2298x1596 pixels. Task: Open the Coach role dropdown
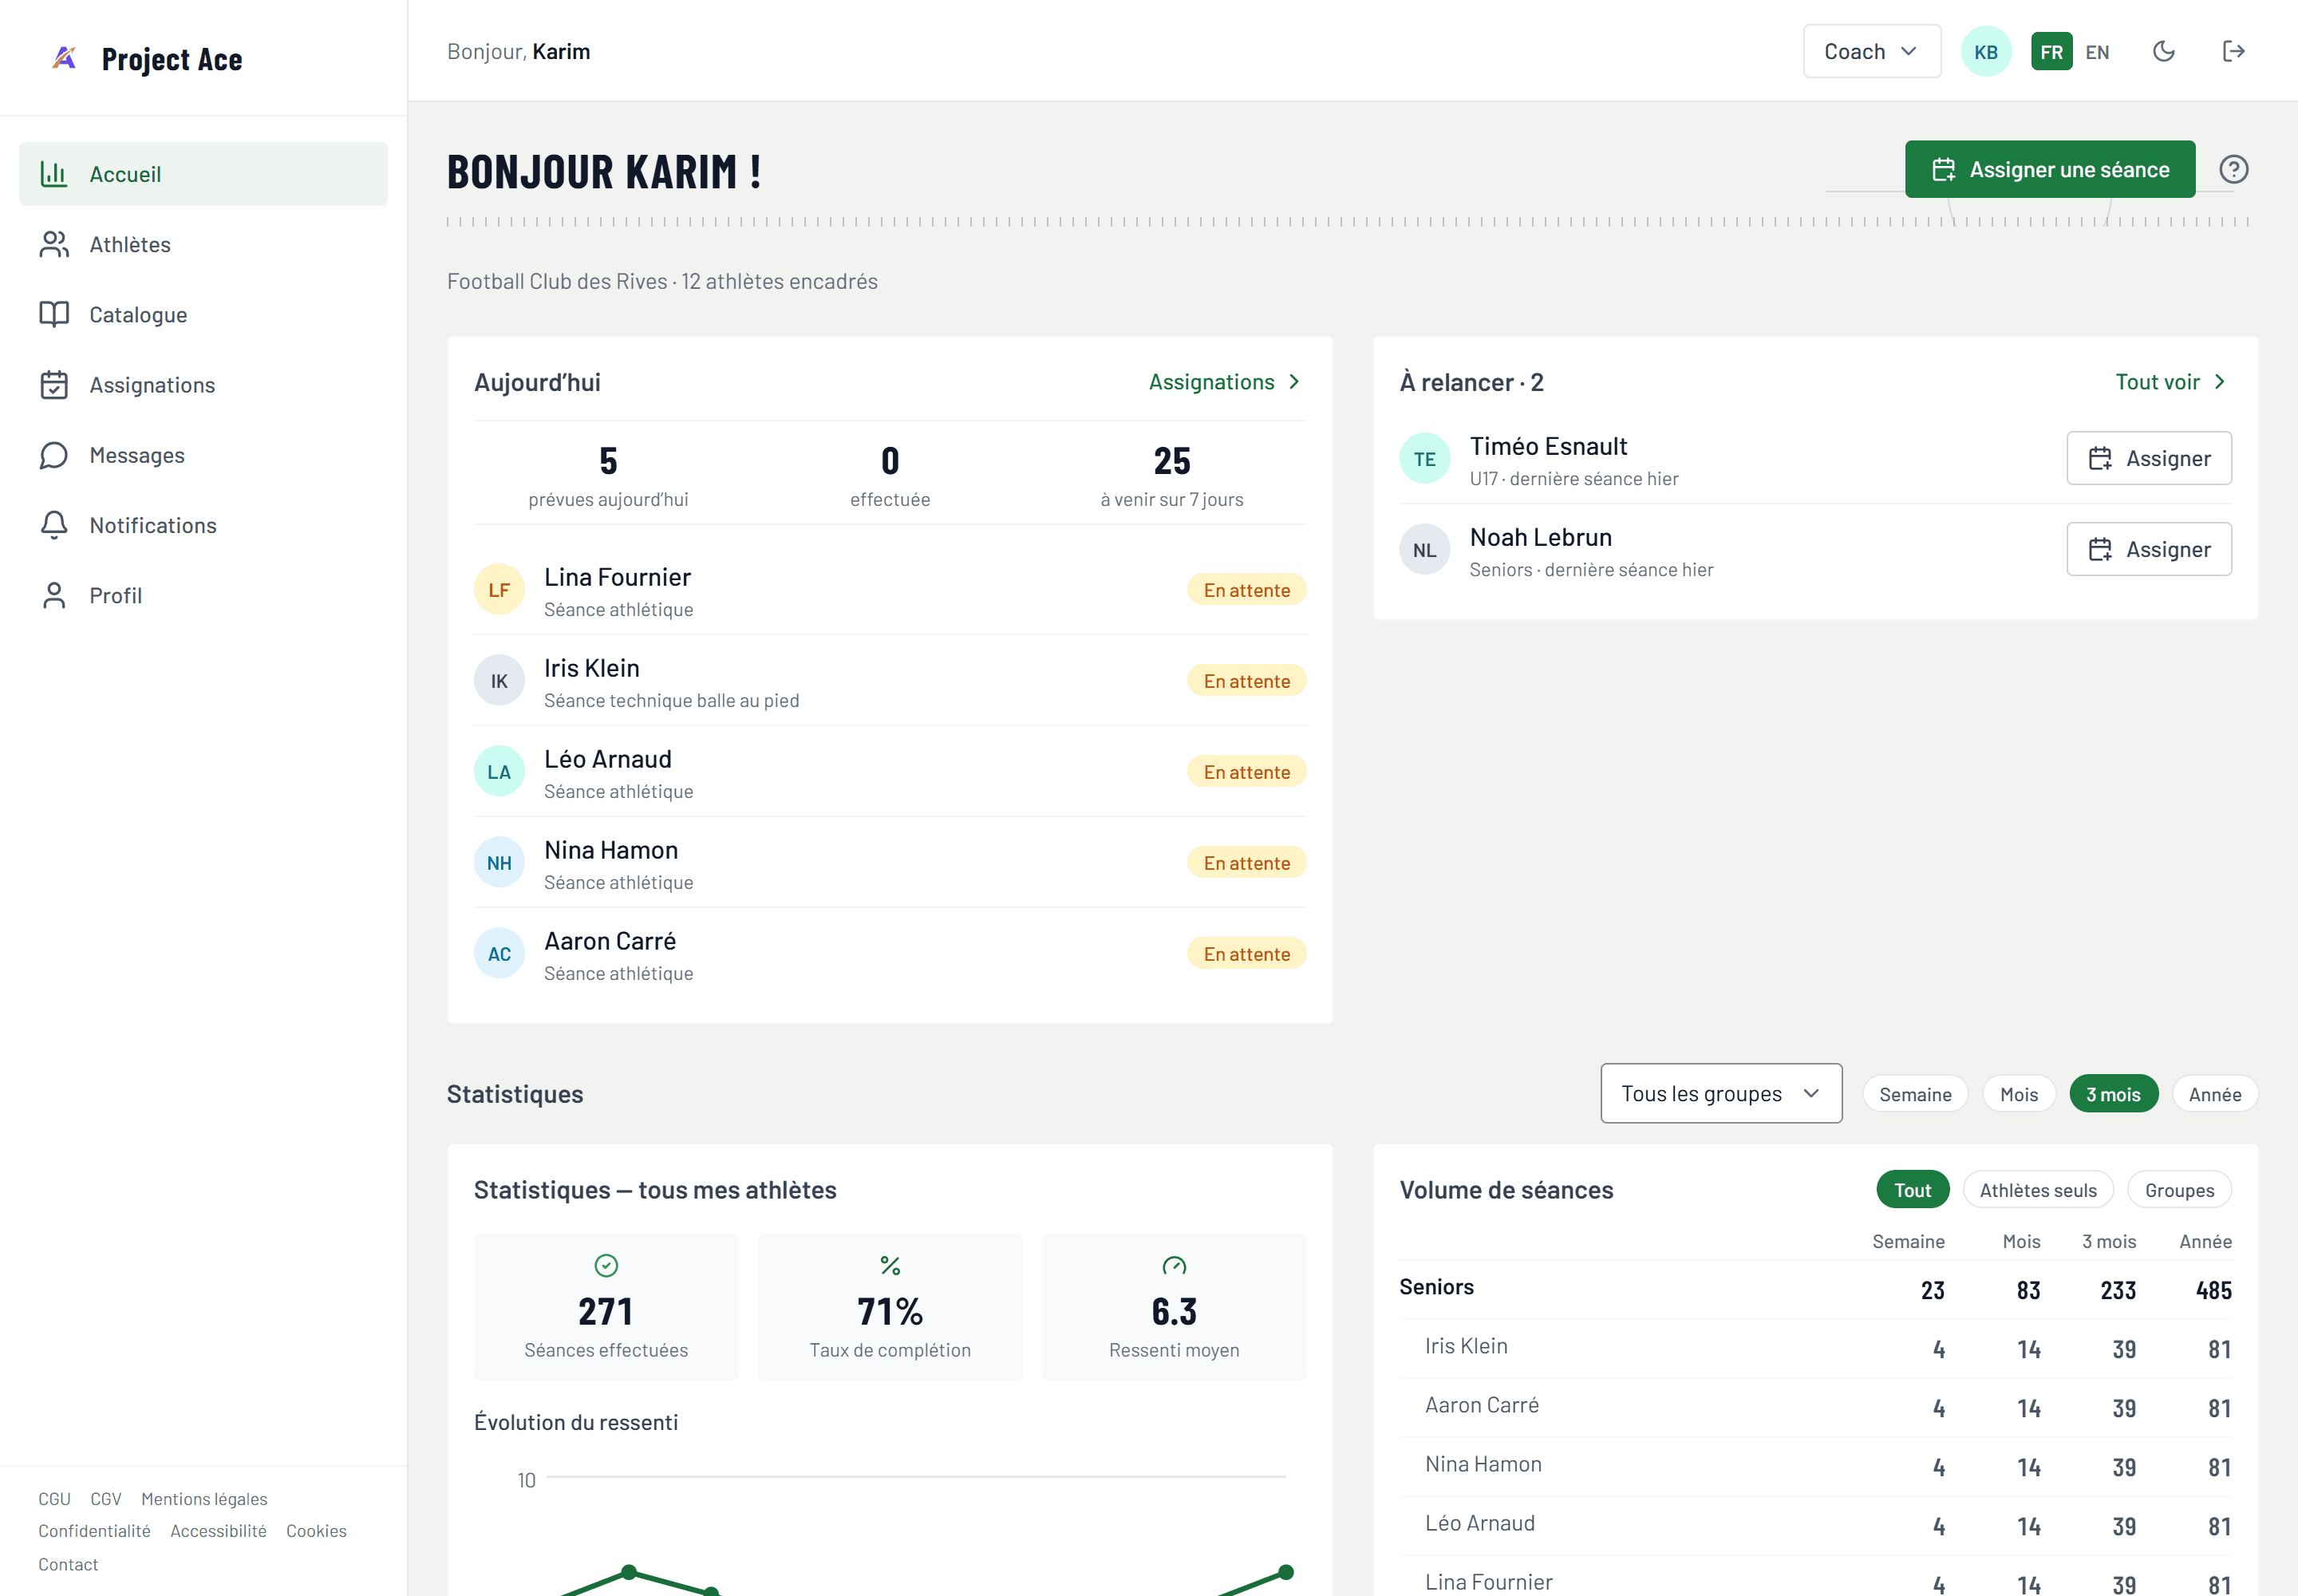(x=1872, y=51)
